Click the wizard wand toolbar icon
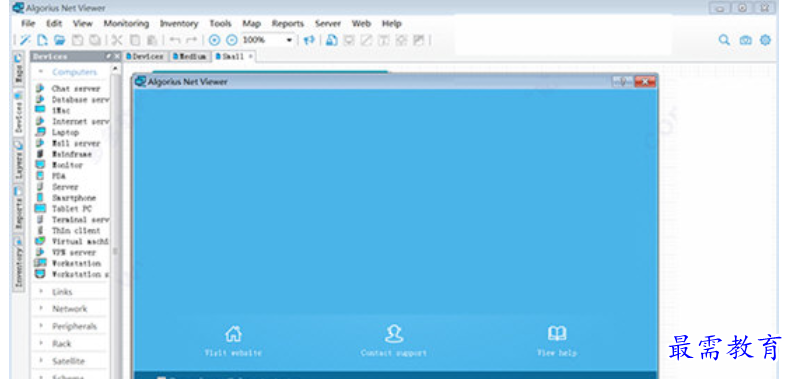This screenshot has width=790, height=379. (x=25, y=40)
